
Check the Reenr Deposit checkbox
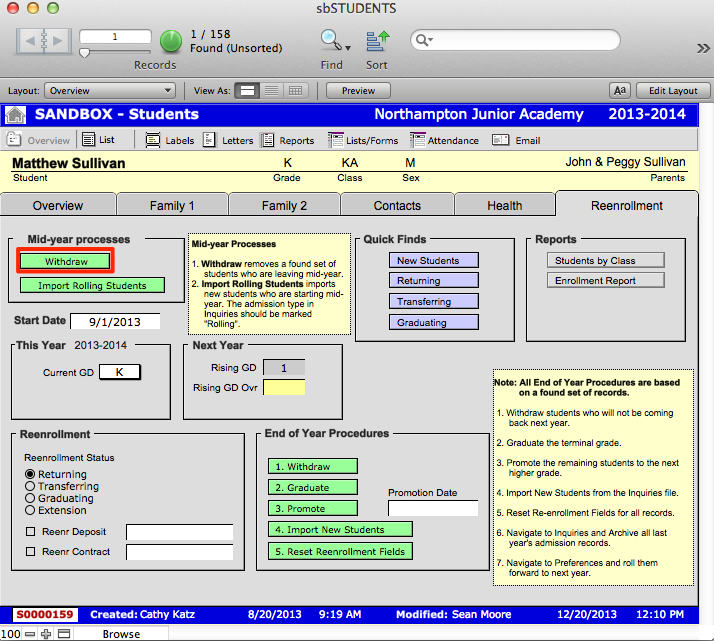(30, 532)
